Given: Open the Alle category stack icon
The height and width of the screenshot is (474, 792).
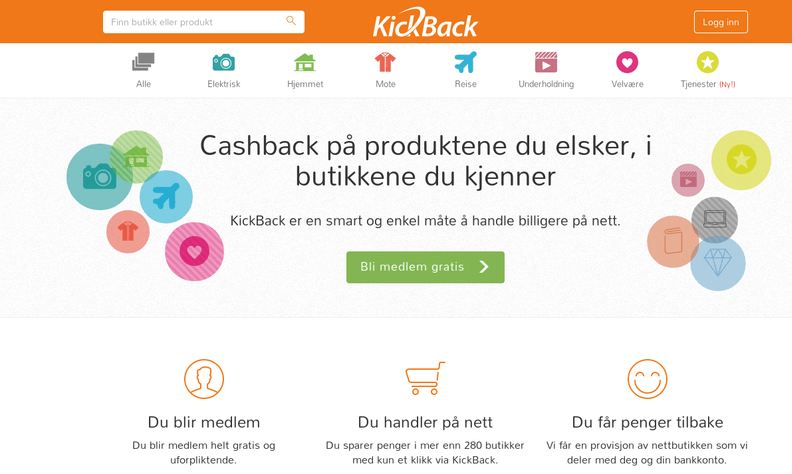Looking at the screenshot, I should pos(143,62).
